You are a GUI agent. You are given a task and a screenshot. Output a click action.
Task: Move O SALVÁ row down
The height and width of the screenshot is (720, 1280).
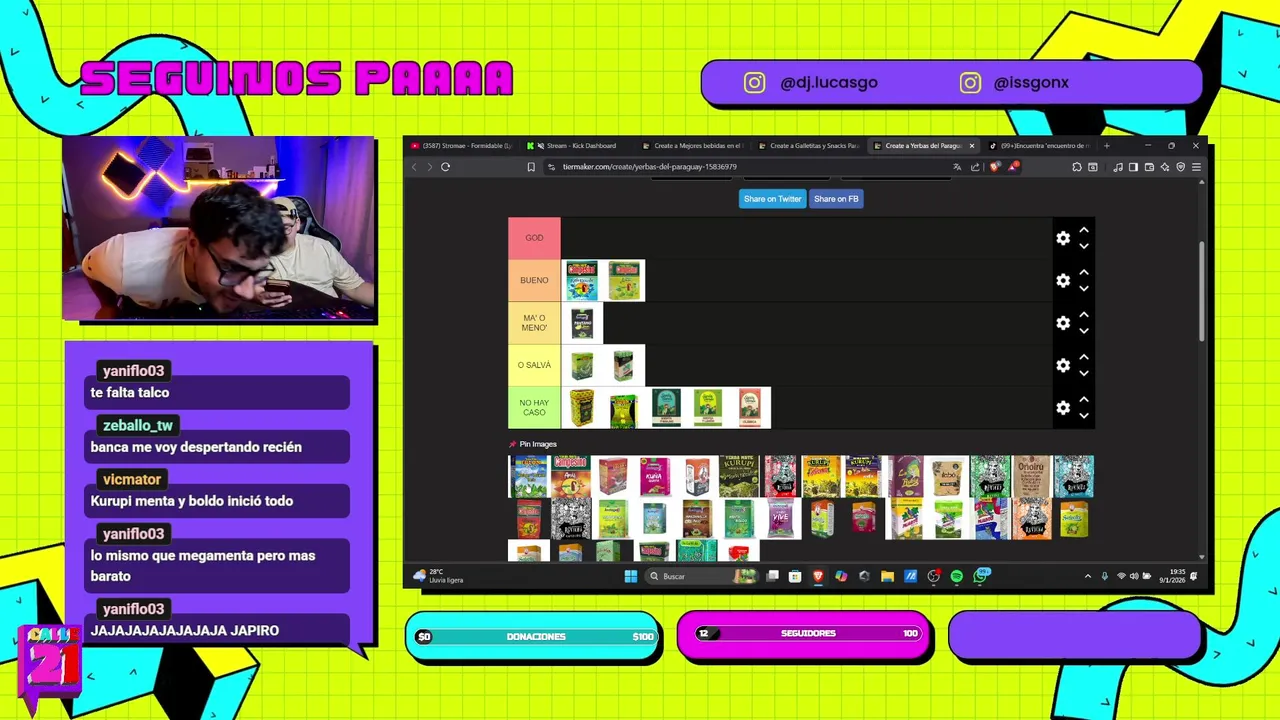pos(1084,373)
